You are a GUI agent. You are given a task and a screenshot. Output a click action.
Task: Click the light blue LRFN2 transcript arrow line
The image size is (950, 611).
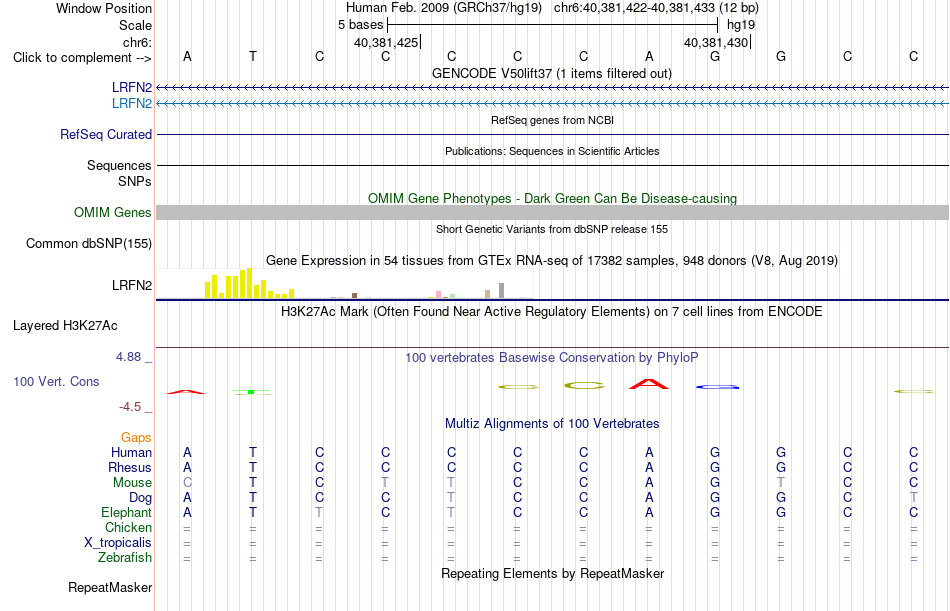pyautogui.click(x=553, y=104)
